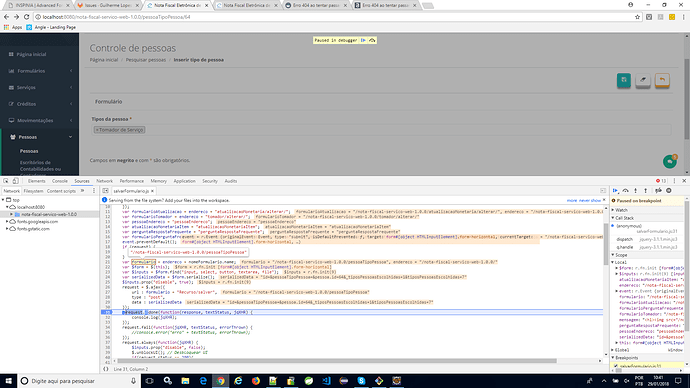Viewport: 690px width, 388px height.
Task: Step into next function call
Action: click(x=635, y=191)
